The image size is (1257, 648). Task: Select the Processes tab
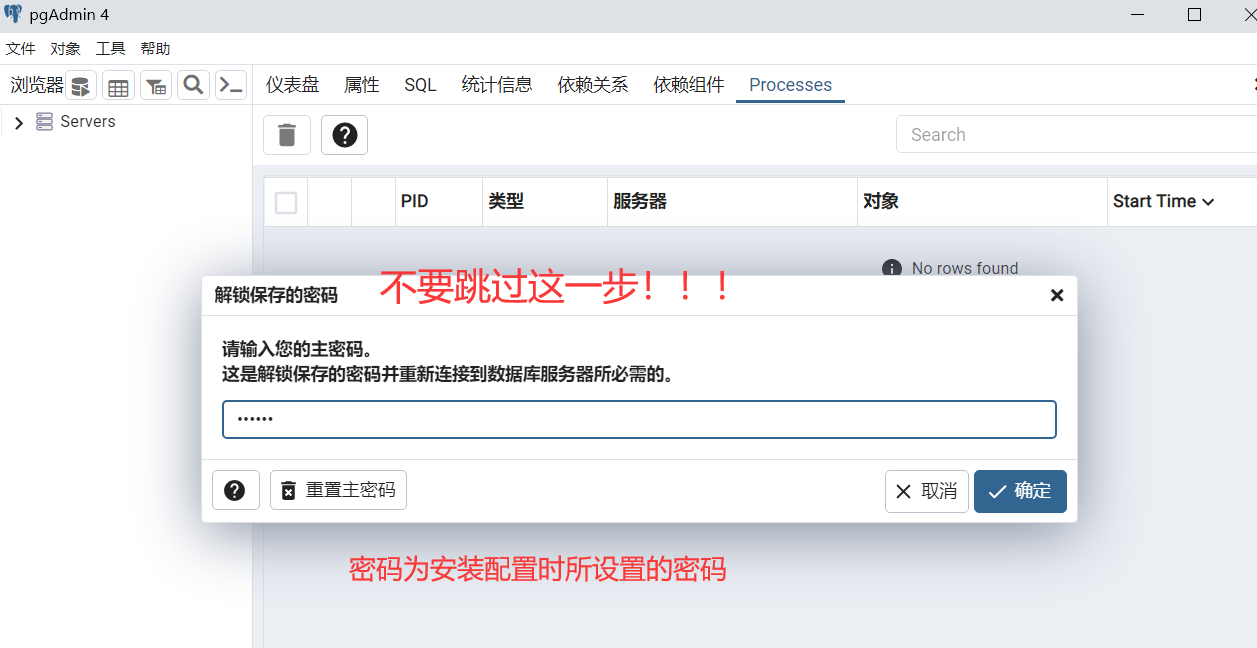tap(790, 85)
